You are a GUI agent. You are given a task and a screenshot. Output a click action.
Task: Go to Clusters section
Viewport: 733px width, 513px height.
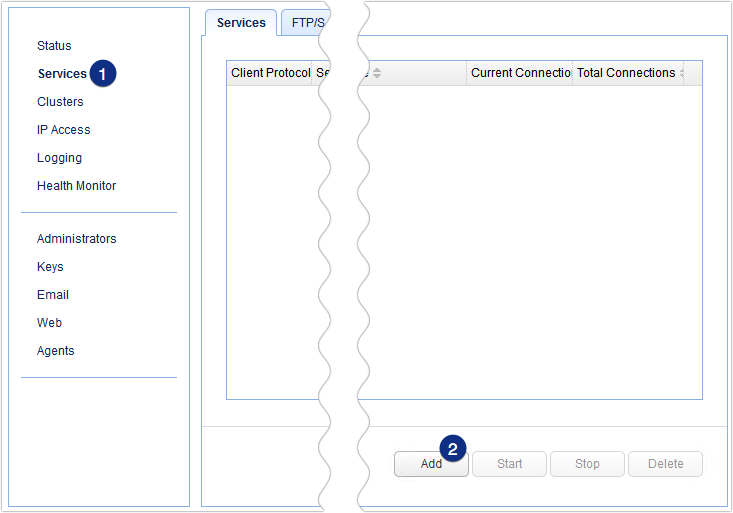point(60,102)
